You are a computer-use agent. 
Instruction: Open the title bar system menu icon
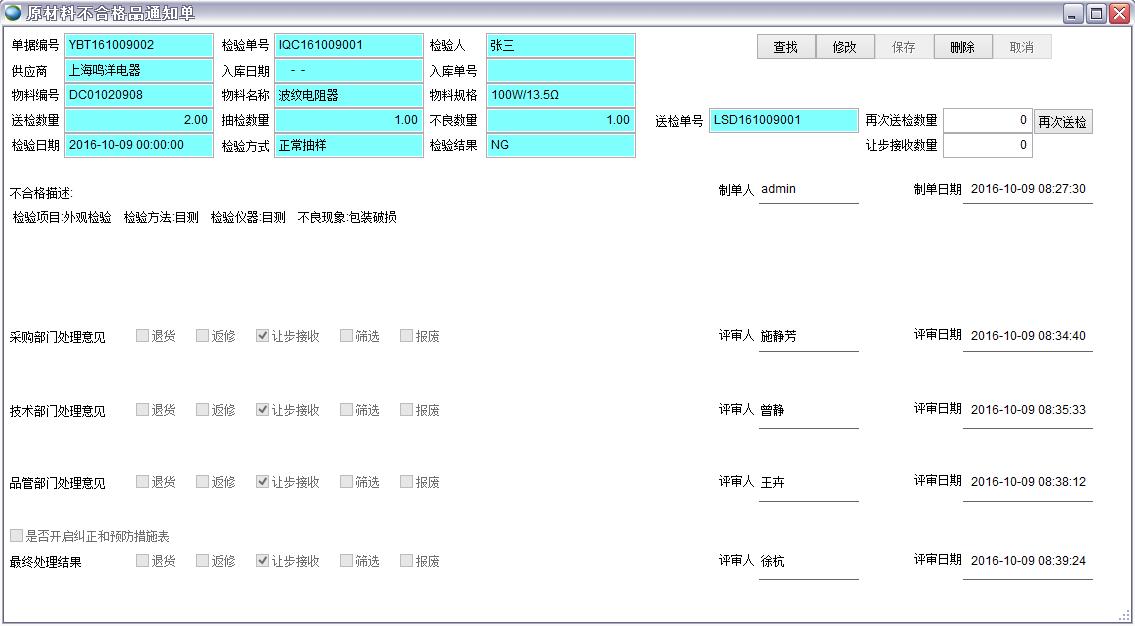pos(12,13)
